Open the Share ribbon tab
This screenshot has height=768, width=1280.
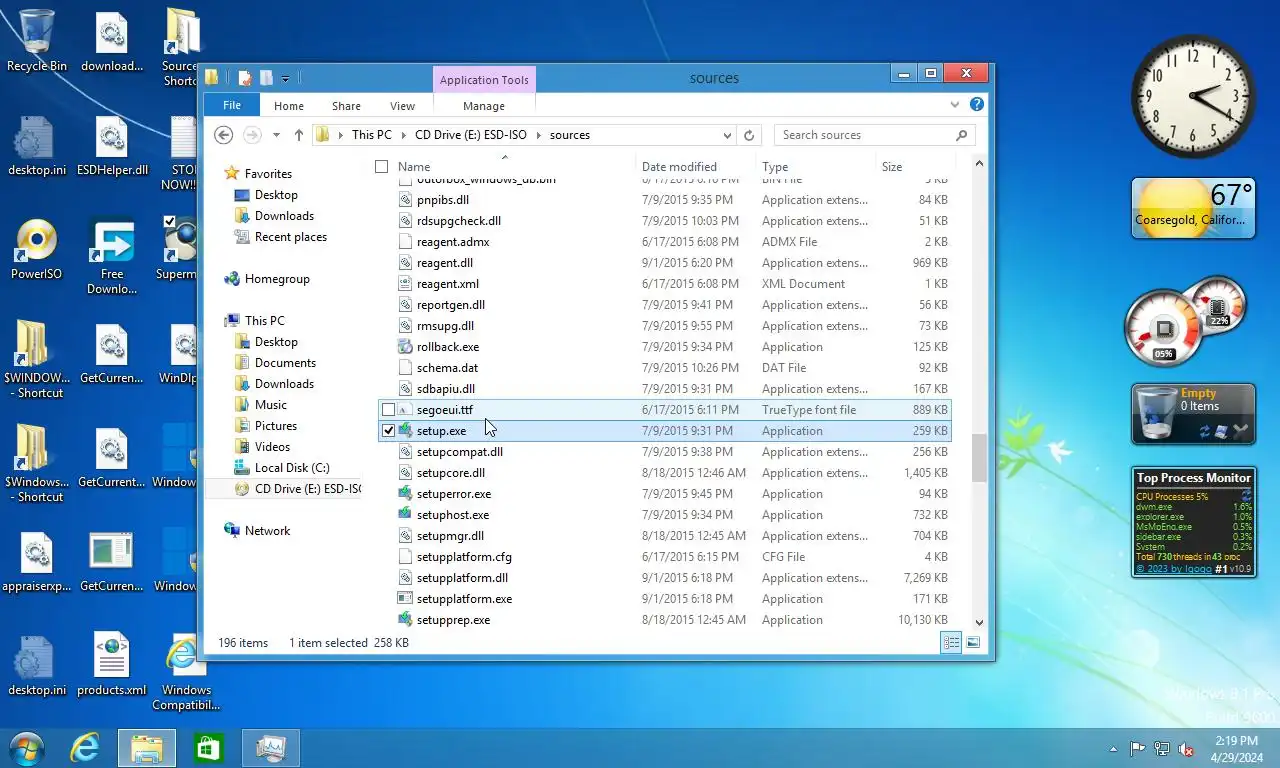(x=346, y=106)
